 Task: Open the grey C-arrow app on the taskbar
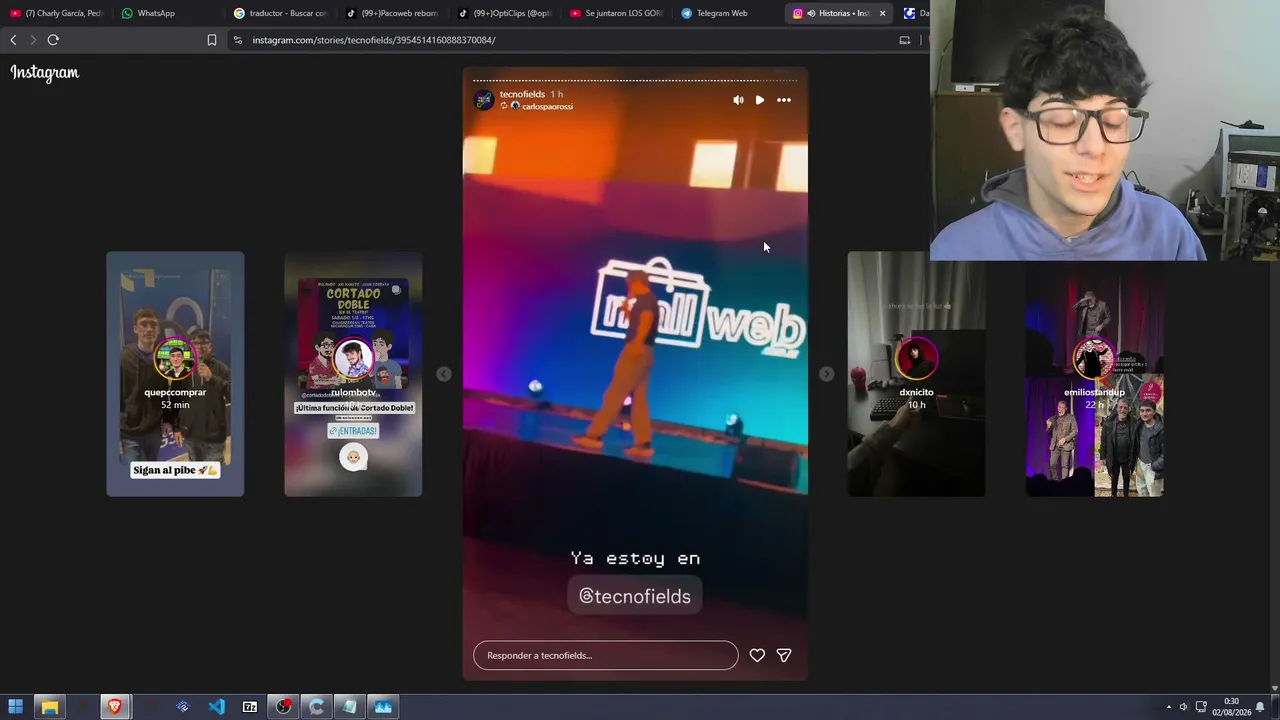(x=317, y=707)
